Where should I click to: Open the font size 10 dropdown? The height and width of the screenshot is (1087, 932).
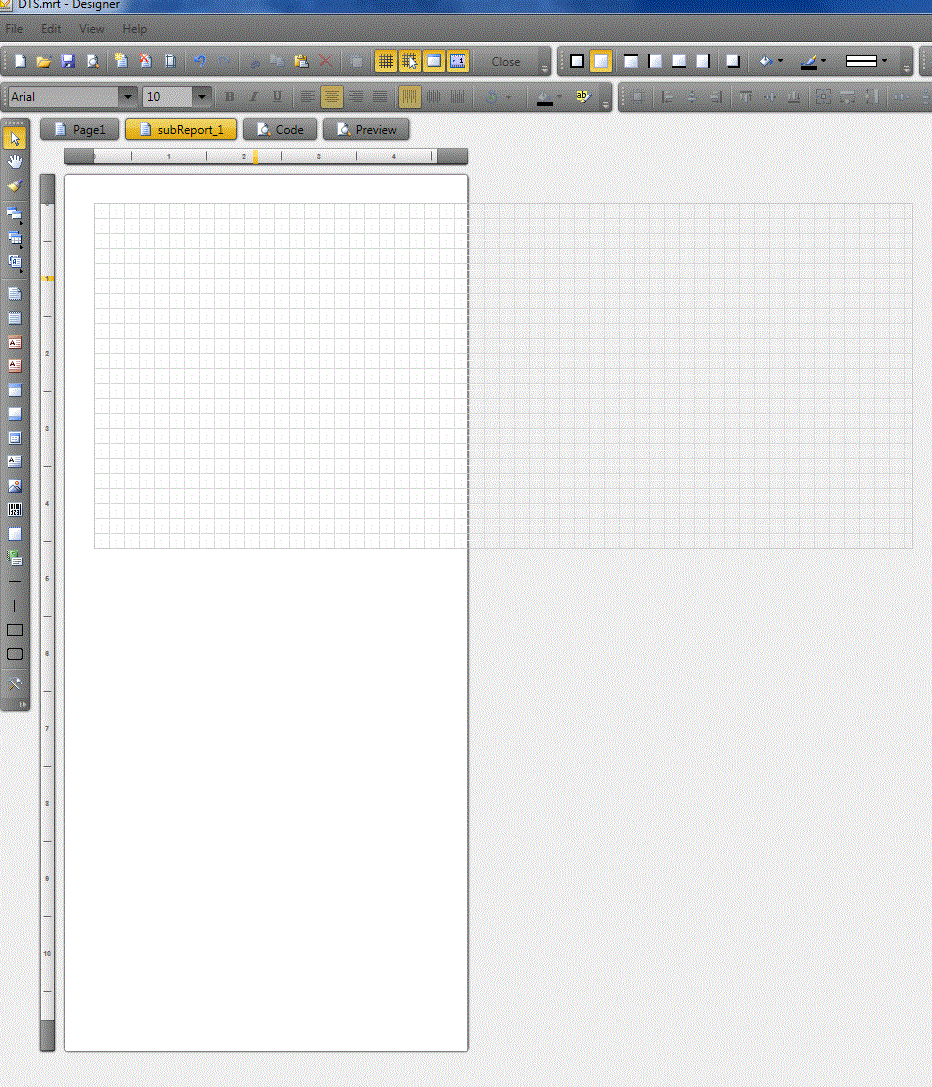[x=202, y=96]
